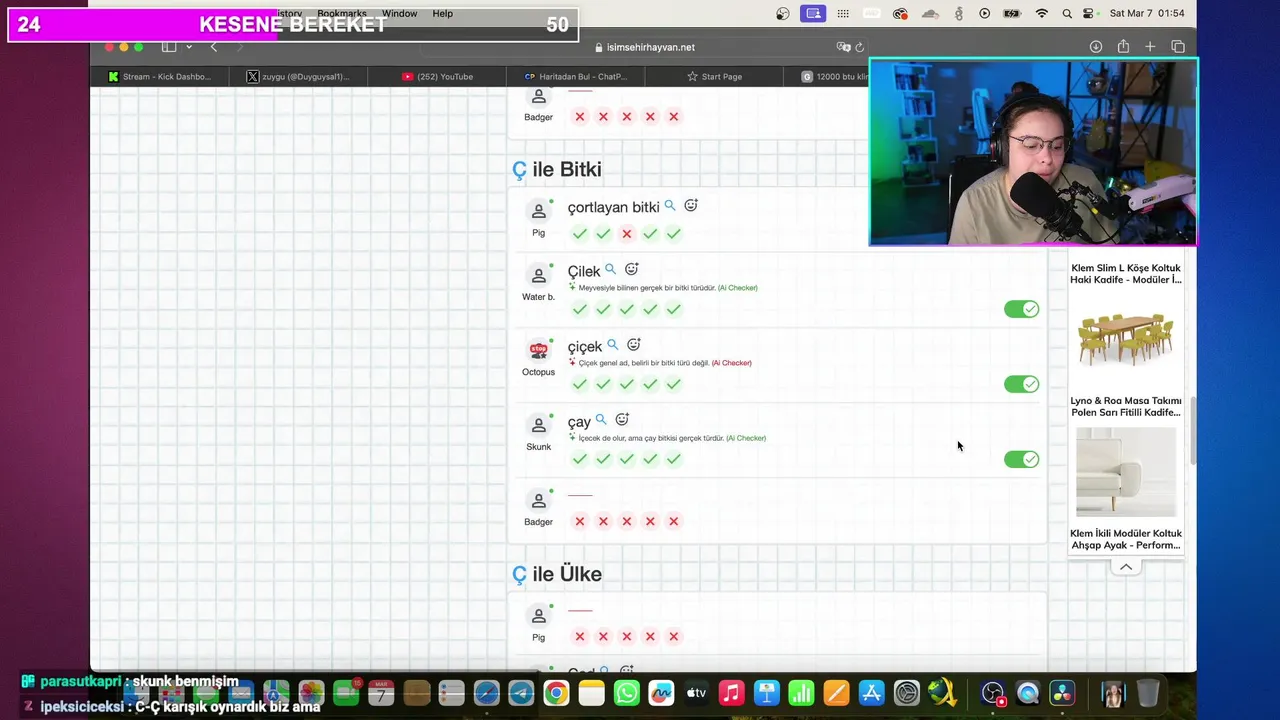
Task: Open the Help menu
Action: (x=442, y=14)
